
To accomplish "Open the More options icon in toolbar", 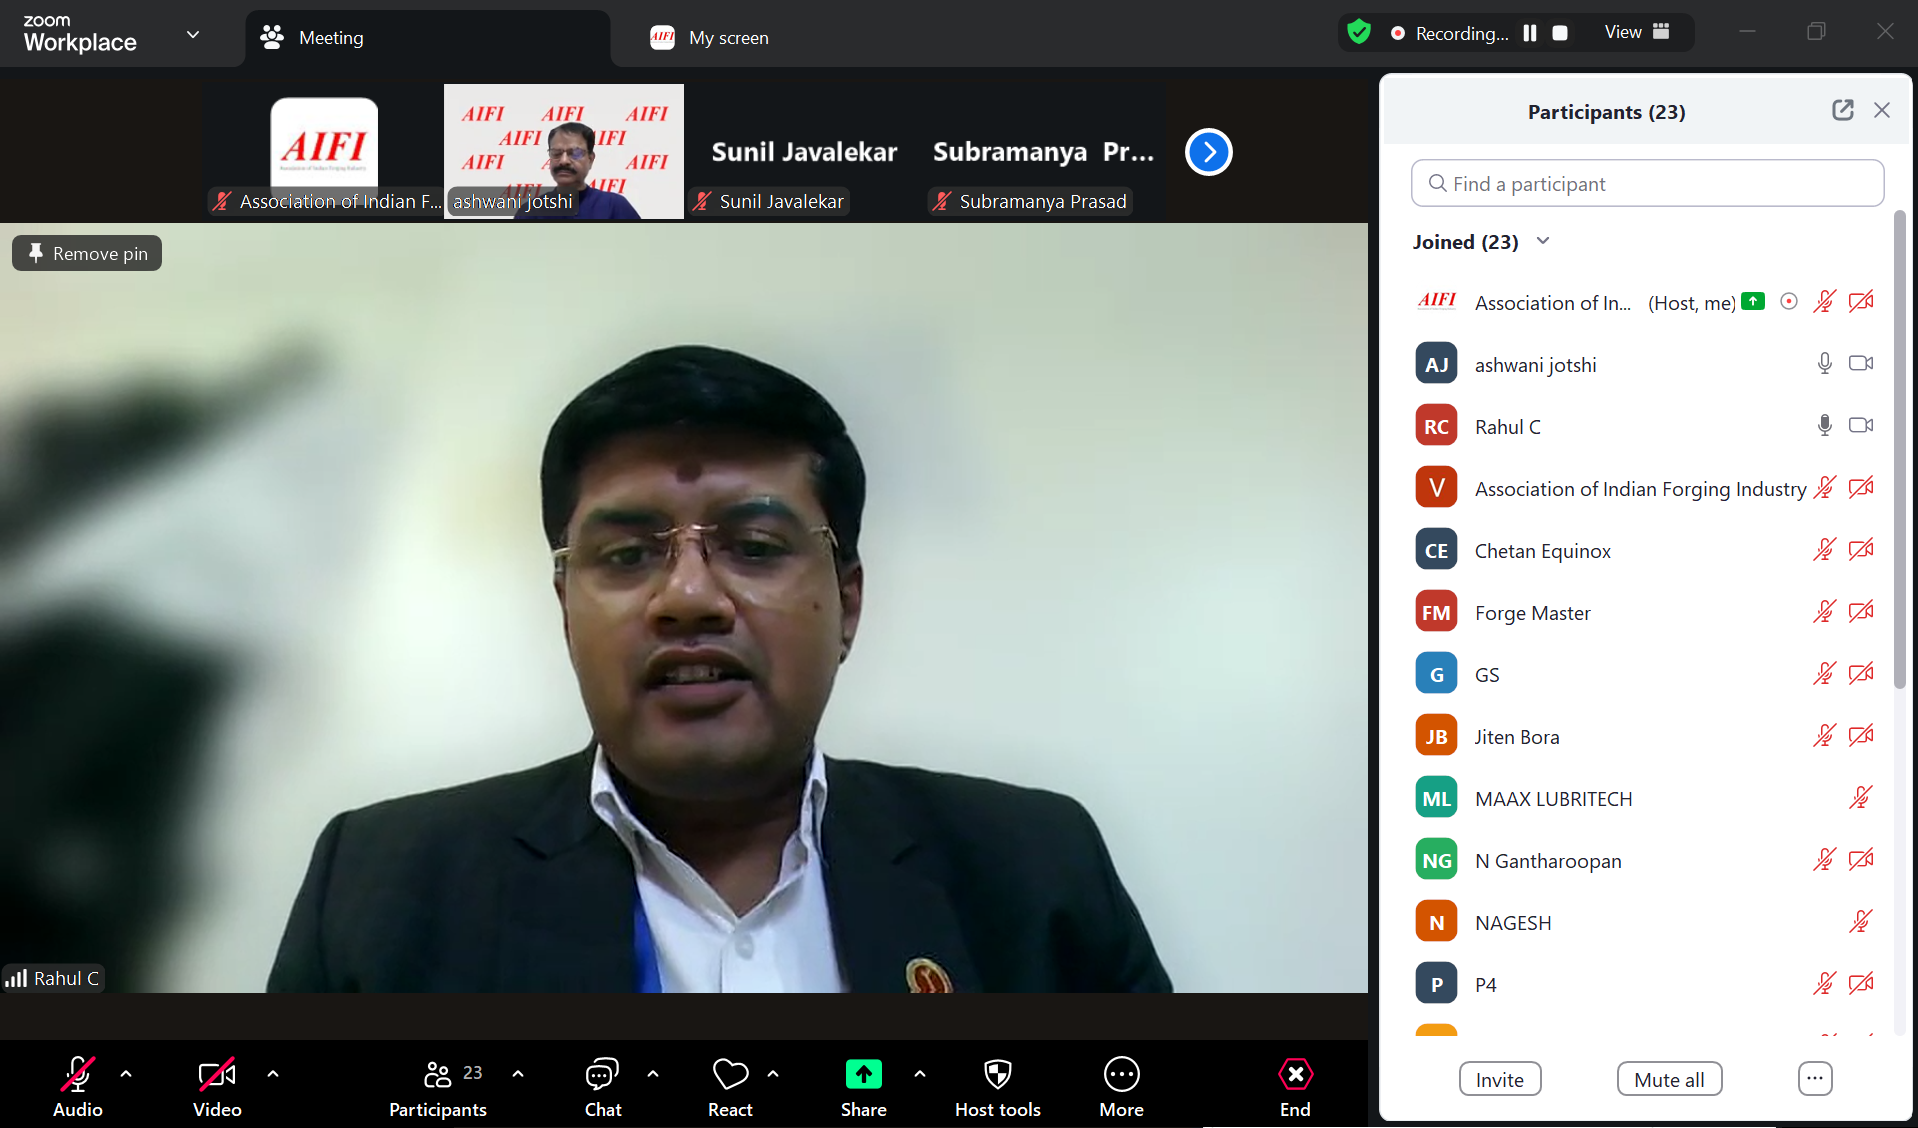I will (x=1121, y=1076).
